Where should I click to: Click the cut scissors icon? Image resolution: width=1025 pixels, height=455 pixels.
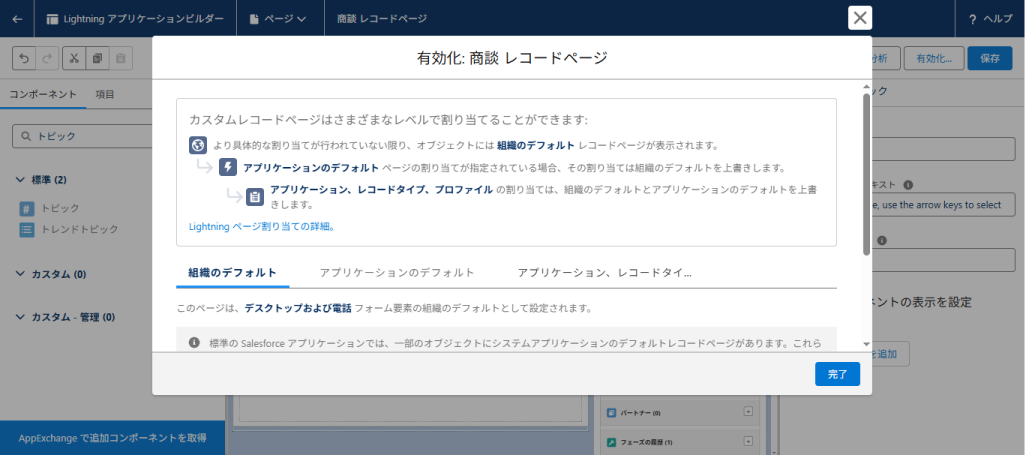pyautogui.click(x=74, y=58)
